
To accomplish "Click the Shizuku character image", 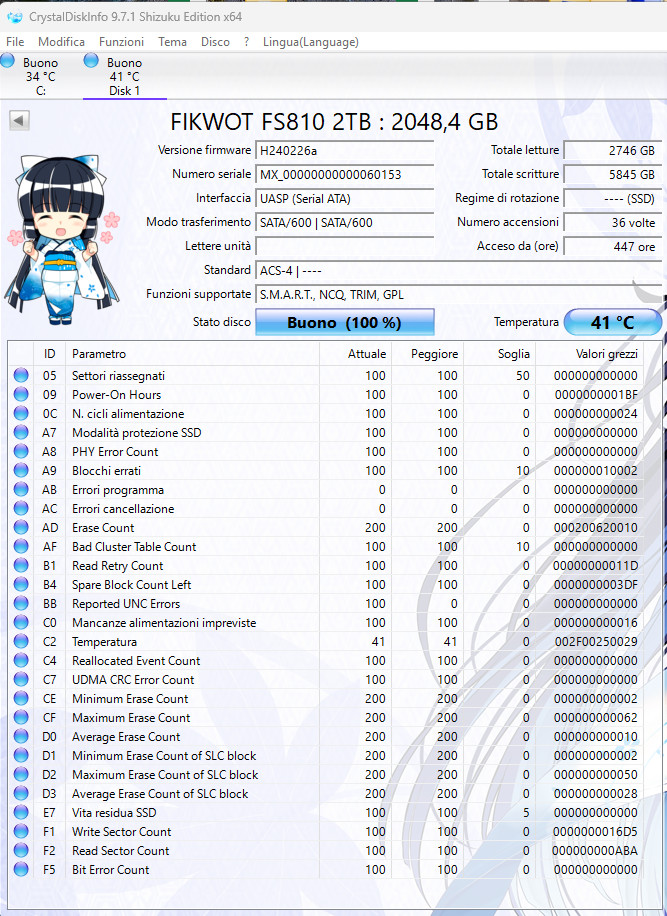I will pos(63,239).
